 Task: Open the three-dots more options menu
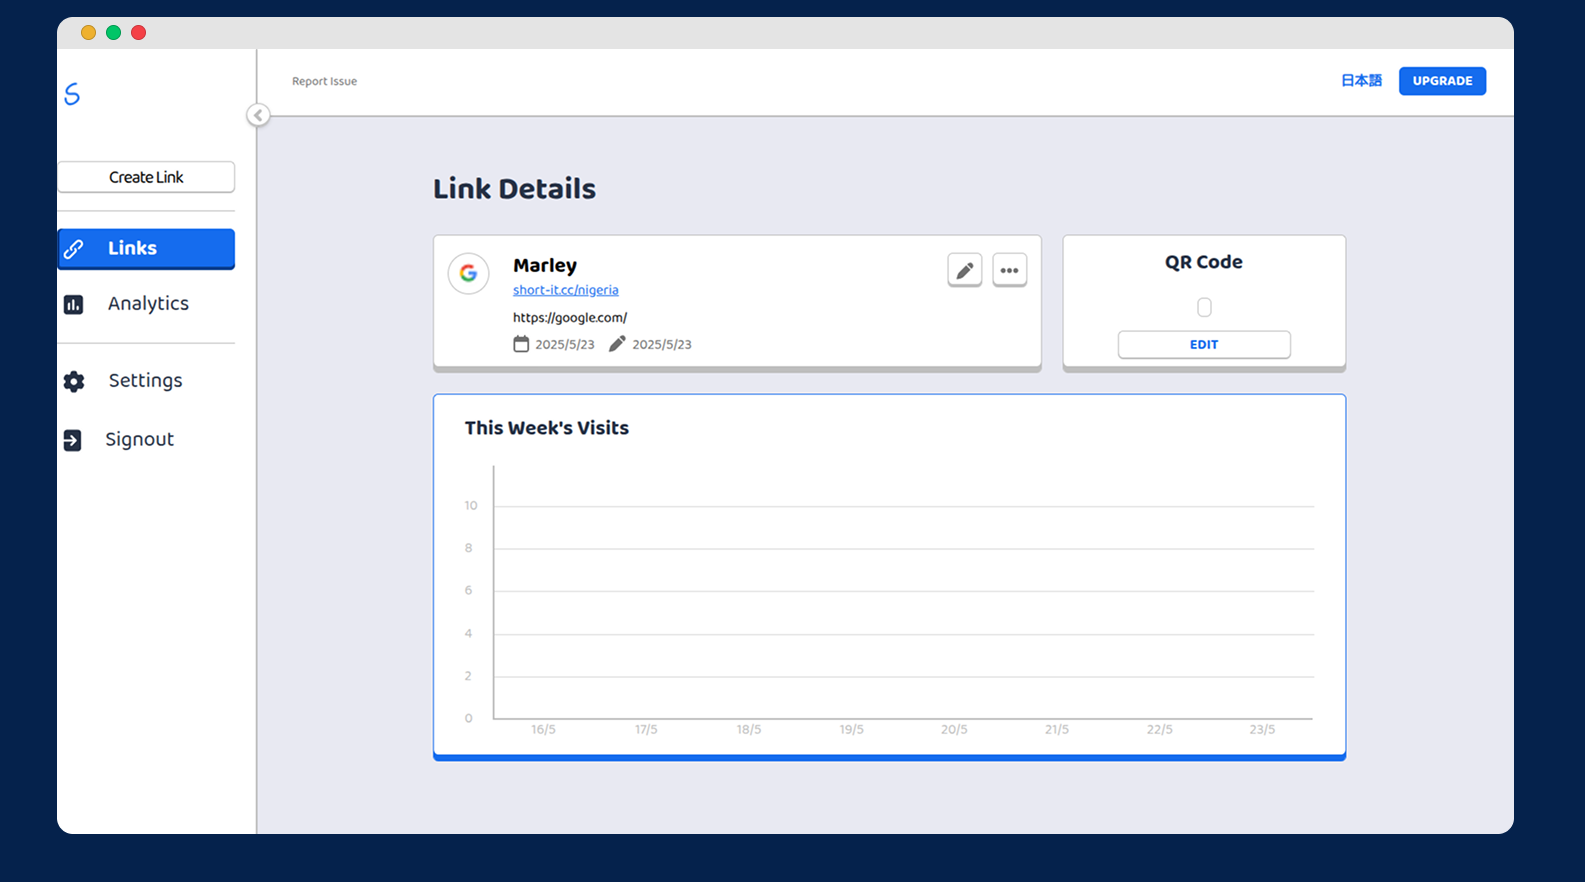tap(1009, 270)
